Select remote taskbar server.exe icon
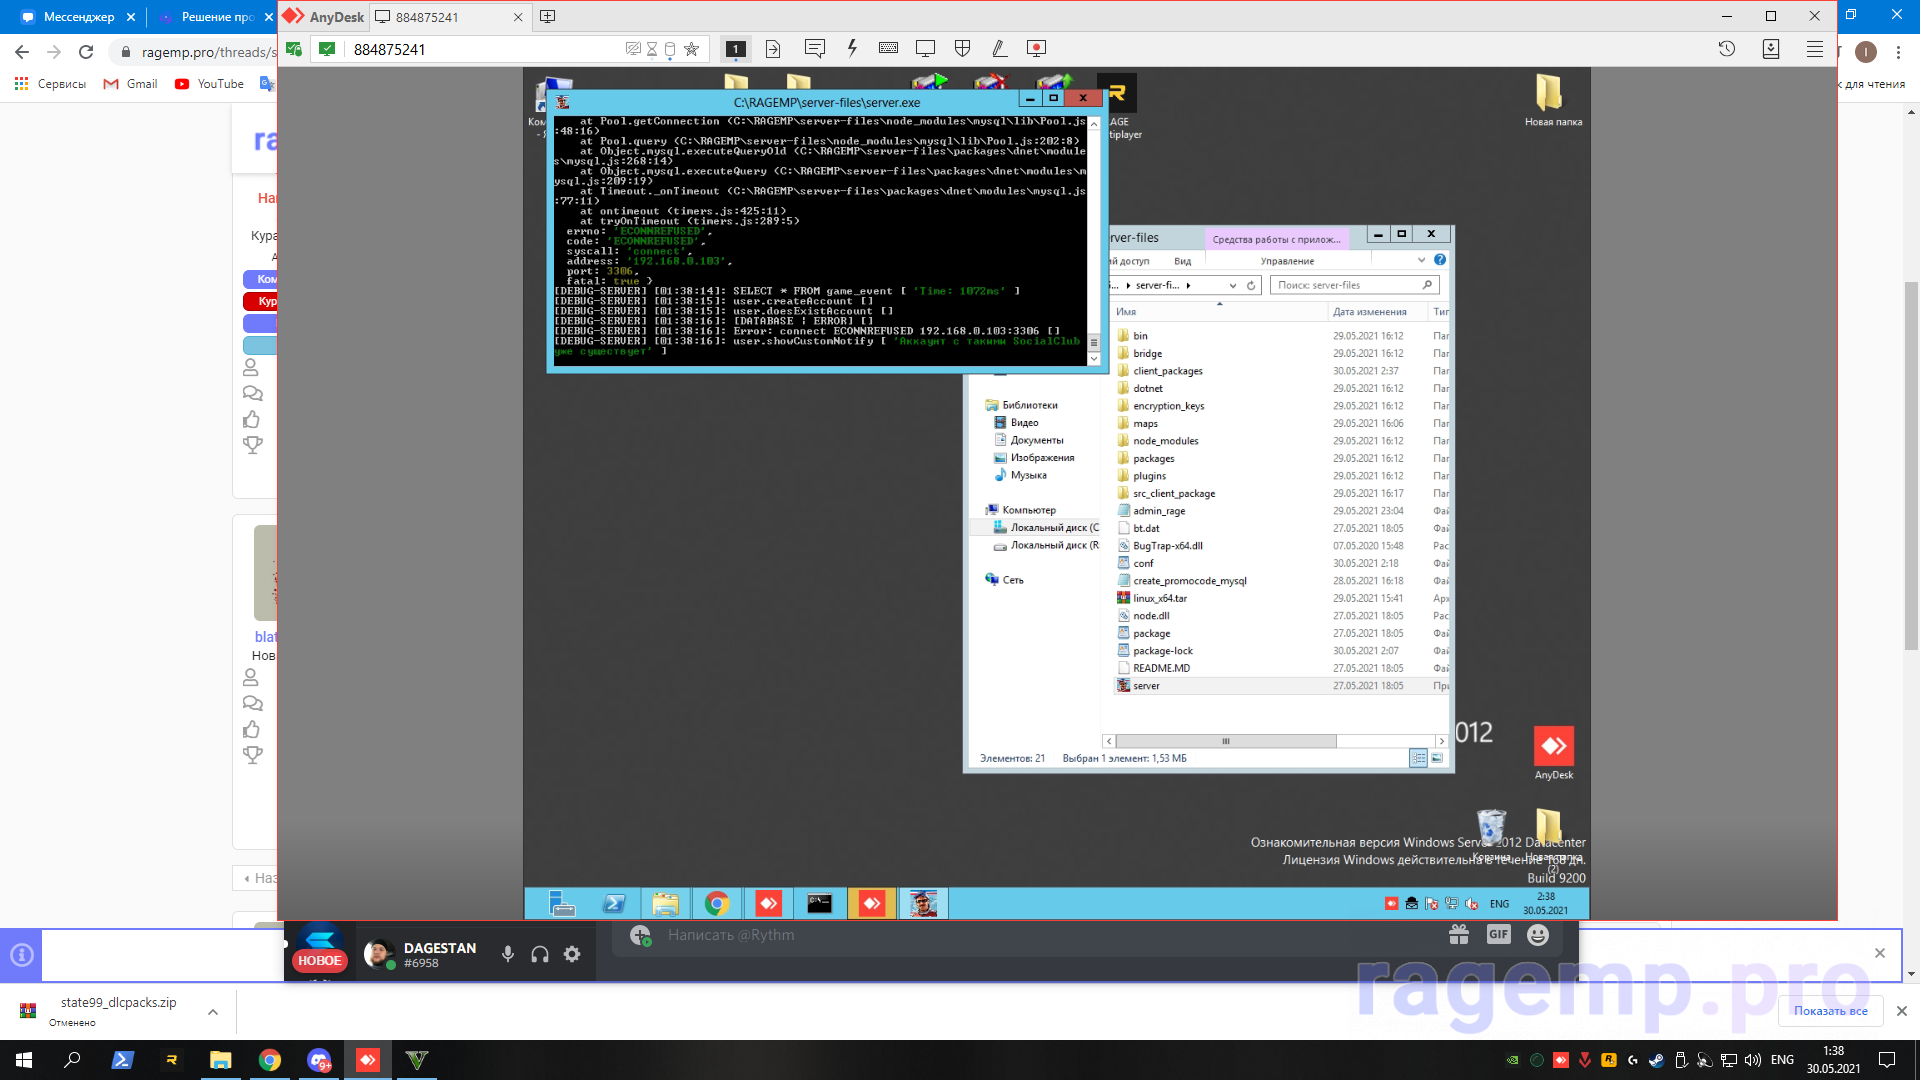 (x=923, y=904)
